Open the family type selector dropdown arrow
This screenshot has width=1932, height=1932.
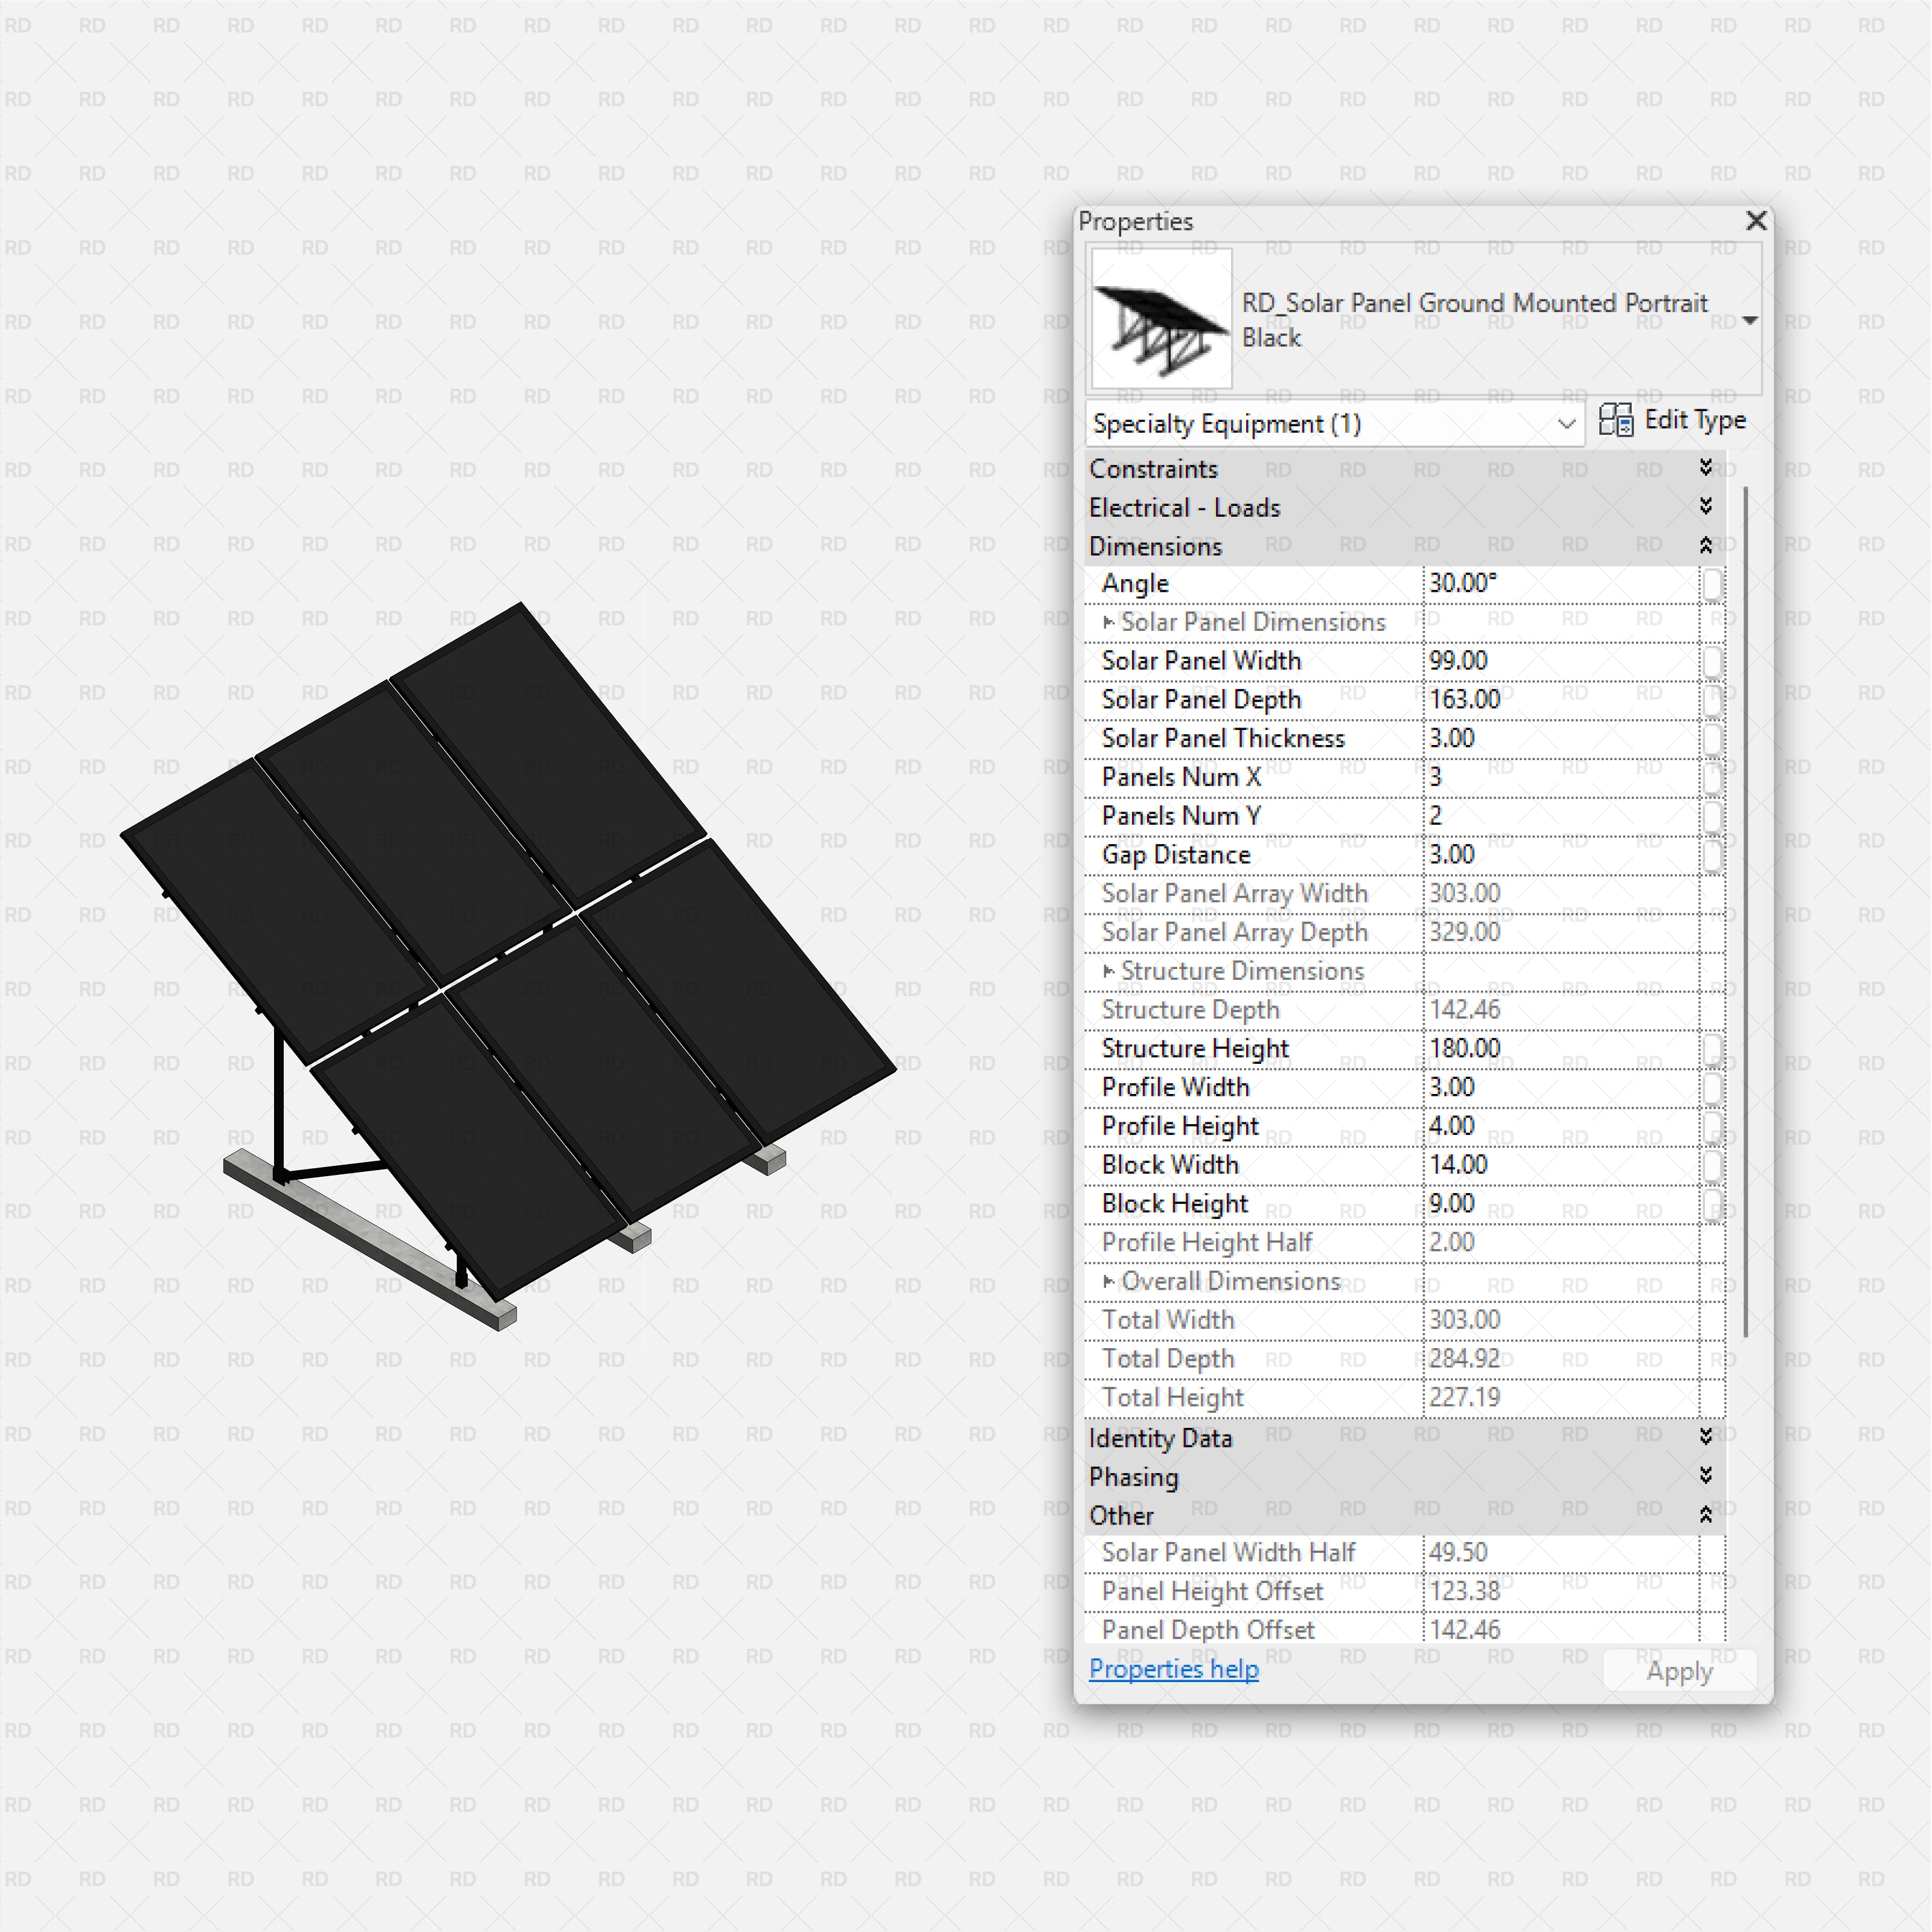[x=1749, y=321]
